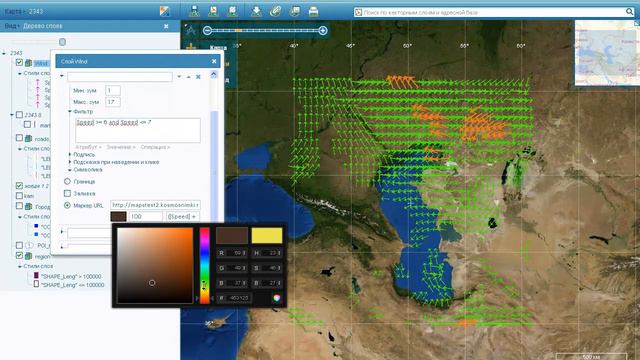640x360 pixels.
Task: Click the map copy icon beside printer
Action: (295, 11)
